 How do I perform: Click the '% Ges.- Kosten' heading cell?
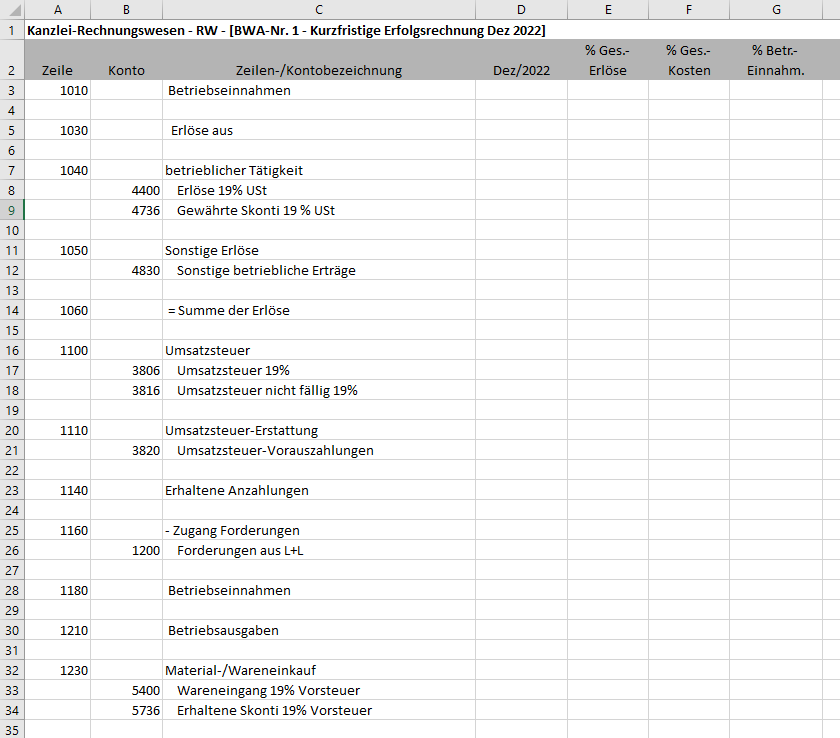[689, 61]
